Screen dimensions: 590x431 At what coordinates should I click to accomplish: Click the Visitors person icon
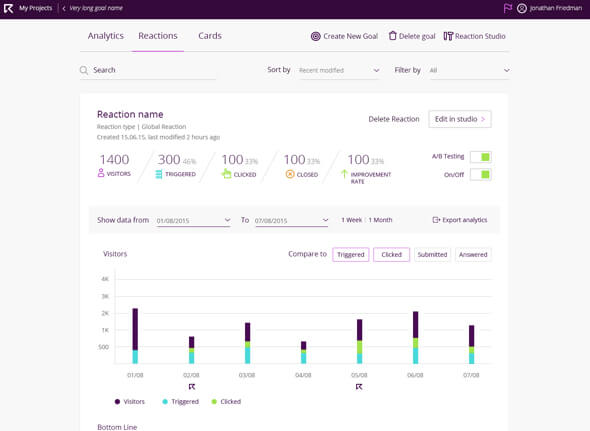click(101, 173)
